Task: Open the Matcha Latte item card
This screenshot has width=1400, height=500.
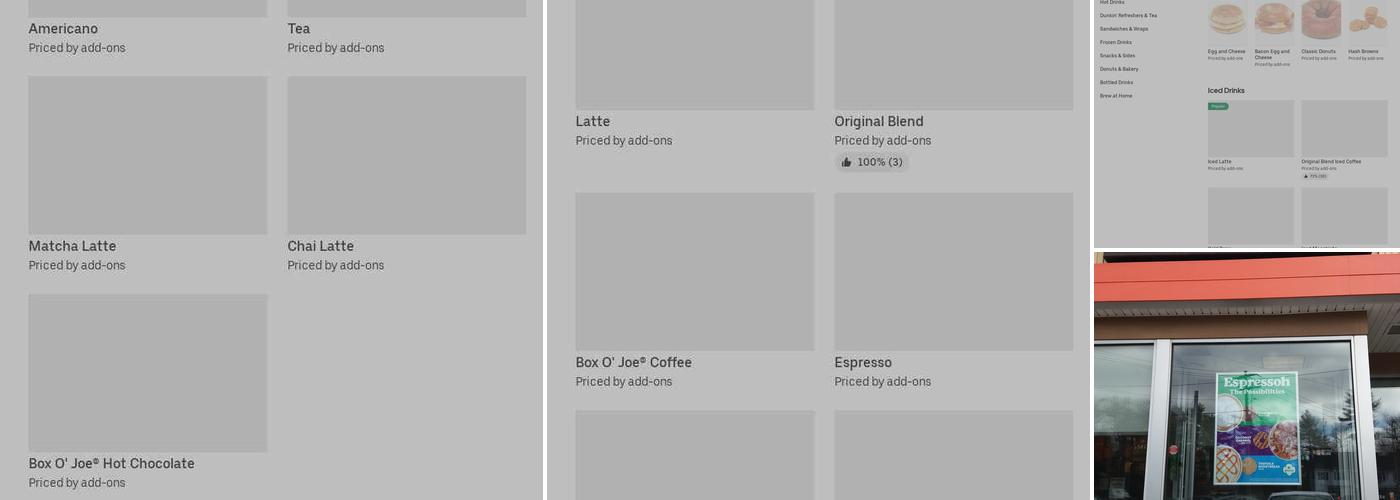Action: coord(147,156)
